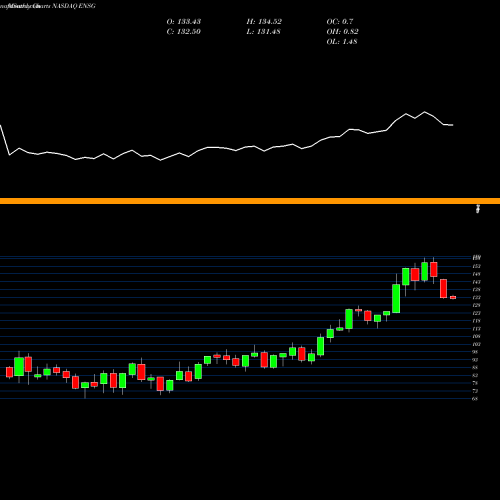
Task: Click the OH: 0.82 reading
Action: 342,32
